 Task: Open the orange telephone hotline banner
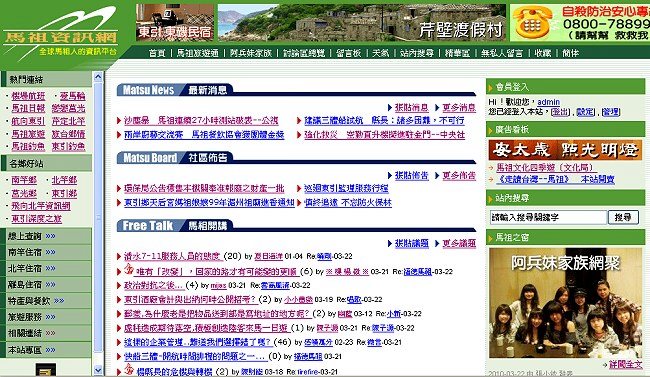point(580,22)
